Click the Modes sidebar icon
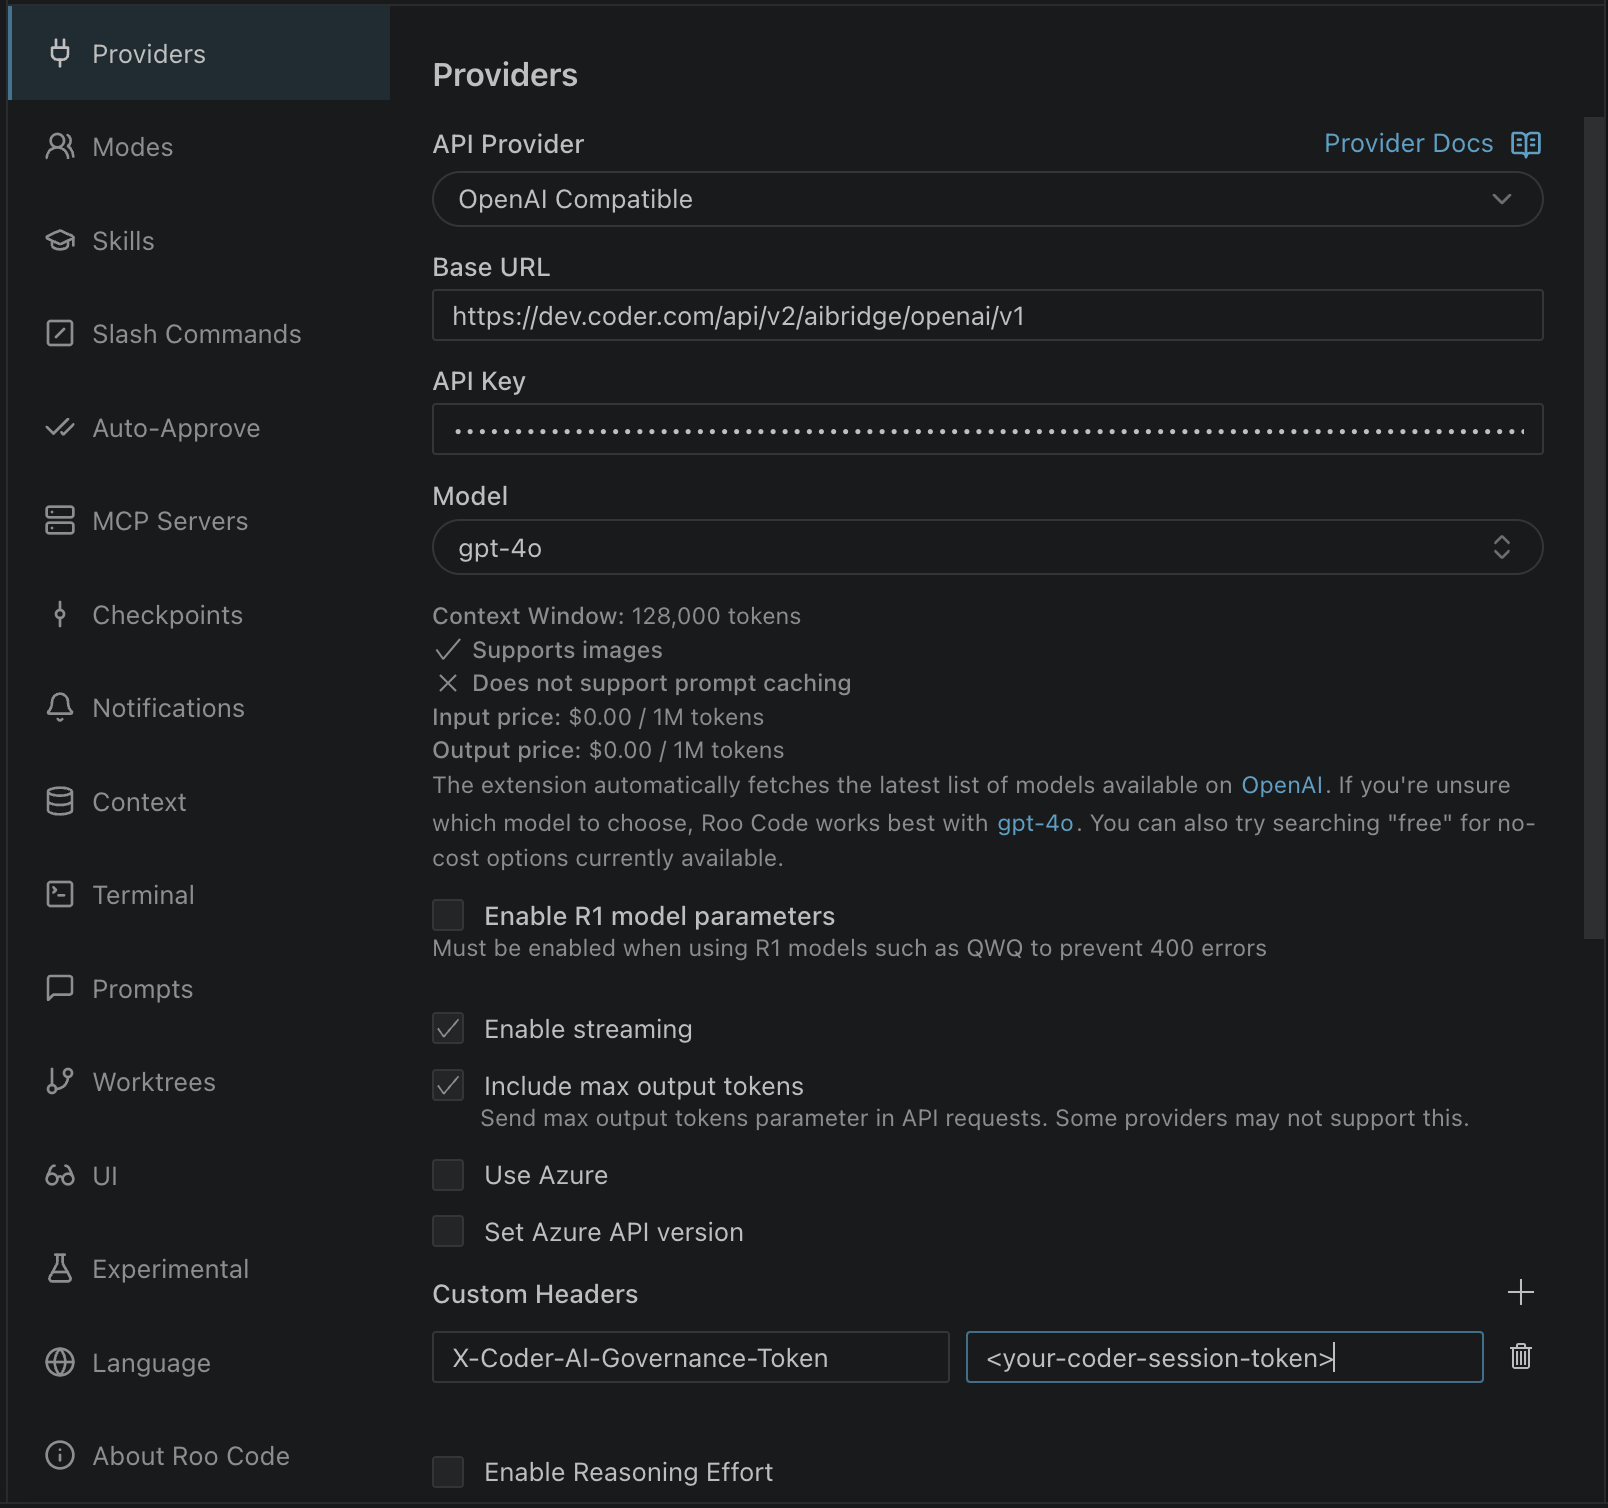The height and width of the screenshot is (1508, 1608). point(60,147)
